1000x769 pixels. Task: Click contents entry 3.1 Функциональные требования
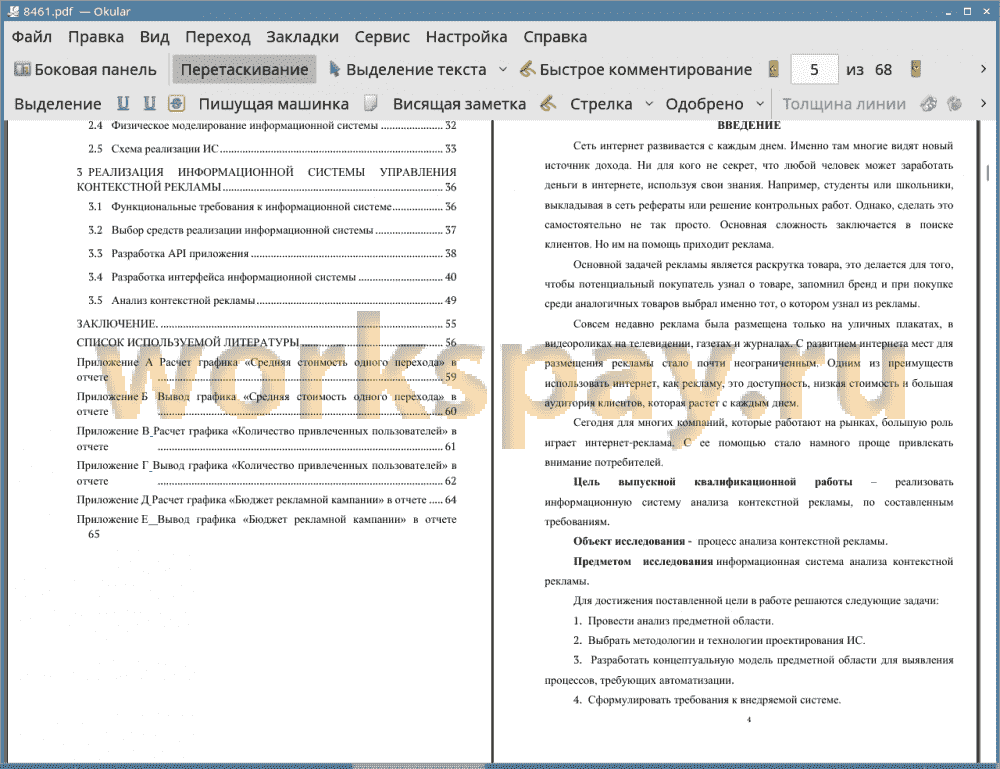click(272, 207)
